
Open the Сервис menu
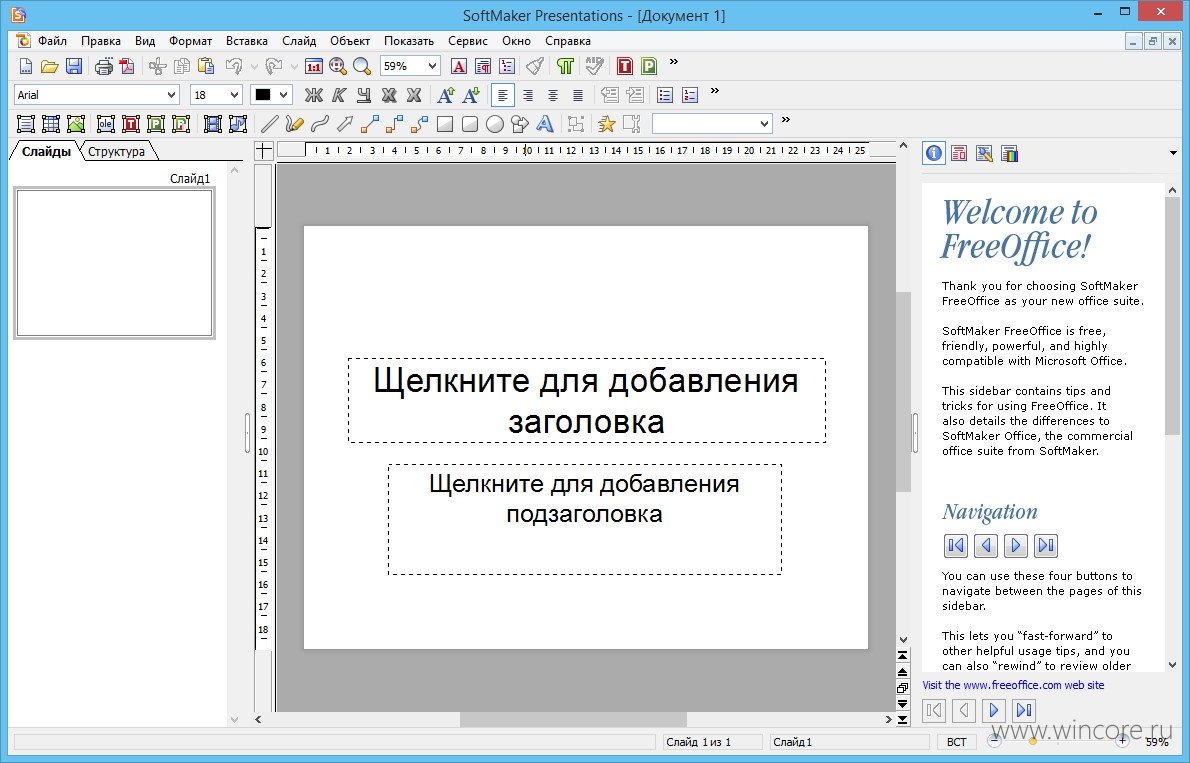(x=468, y=41)
